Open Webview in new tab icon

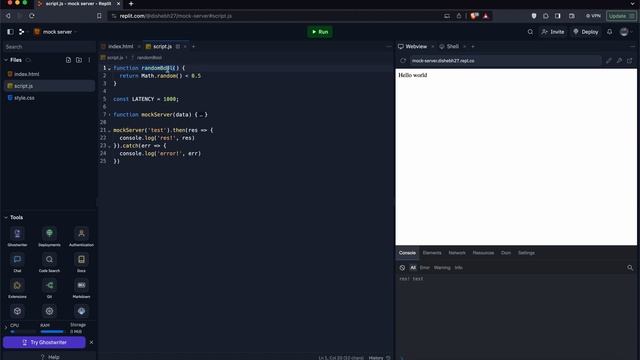click(629, 60)
